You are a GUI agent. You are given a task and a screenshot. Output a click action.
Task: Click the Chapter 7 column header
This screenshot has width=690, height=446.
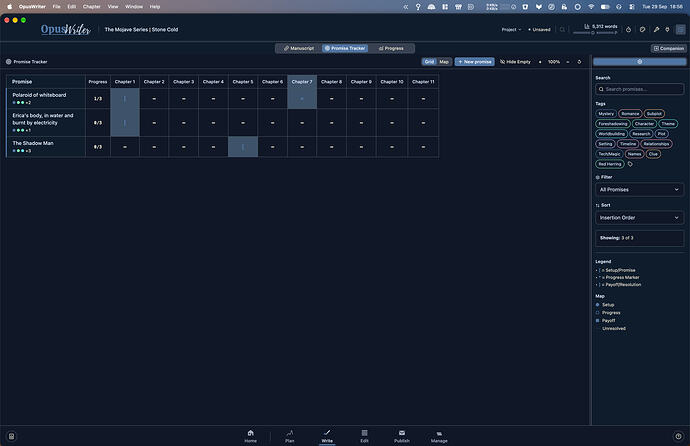click(x=302, y=82)
